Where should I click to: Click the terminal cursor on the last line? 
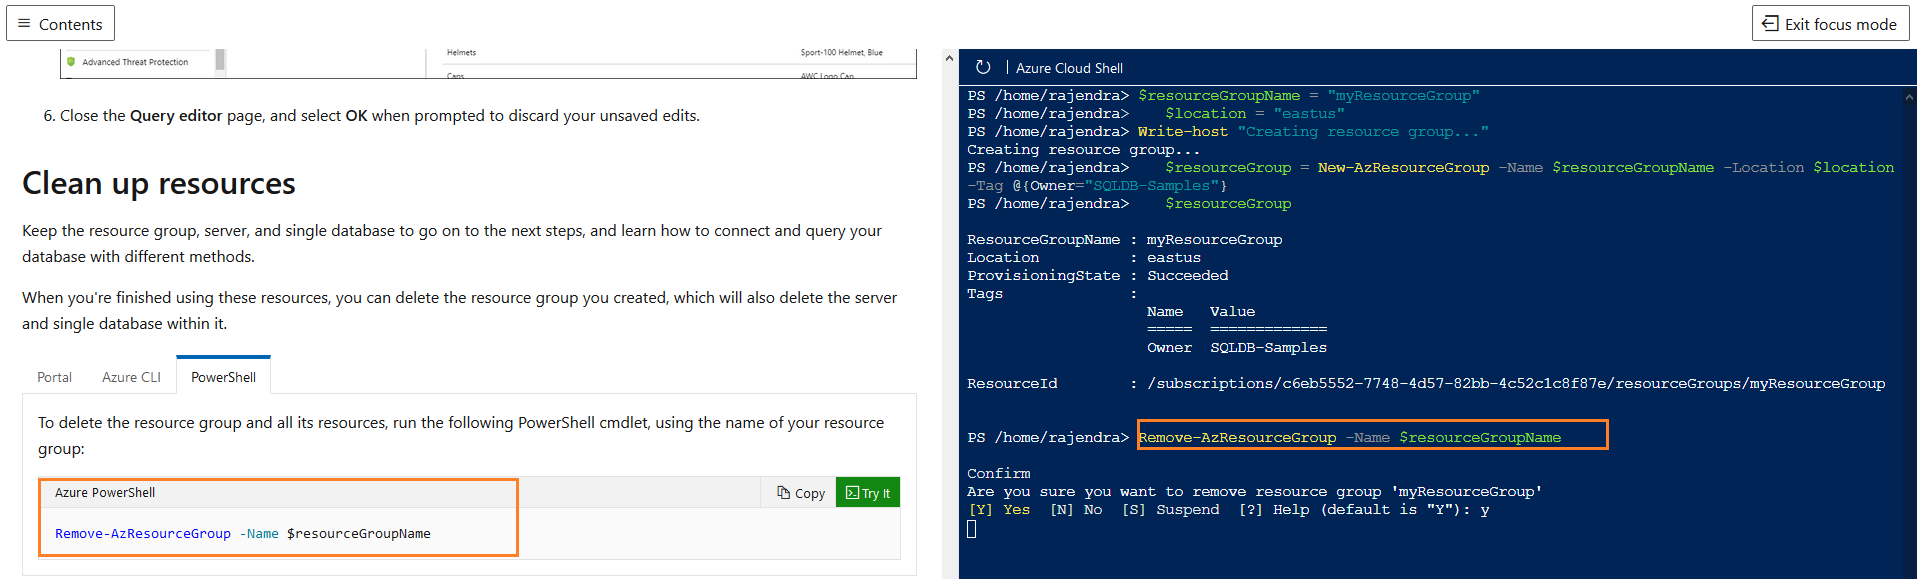coord(971,529)
